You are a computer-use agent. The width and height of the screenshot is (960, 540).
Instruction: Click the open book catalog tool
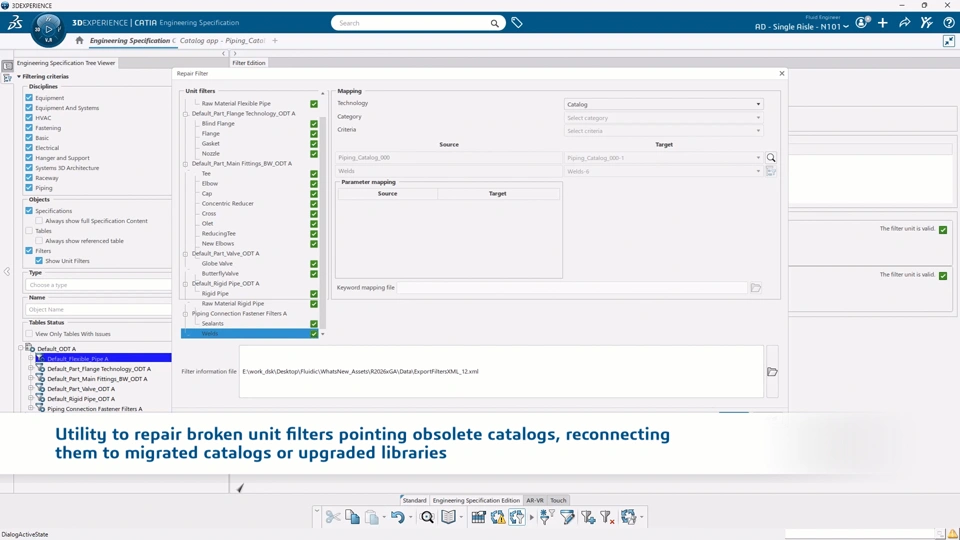pos(449,517)
